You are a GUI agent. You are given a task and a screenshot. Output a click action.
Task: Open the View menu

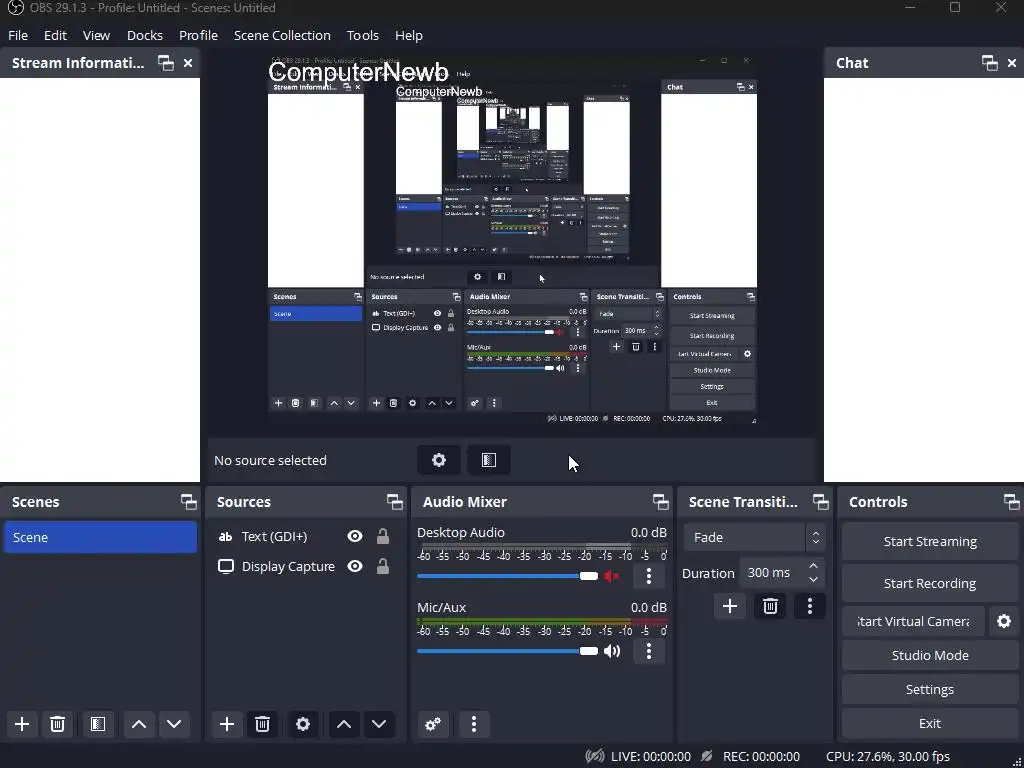click(x=96, y=35)
